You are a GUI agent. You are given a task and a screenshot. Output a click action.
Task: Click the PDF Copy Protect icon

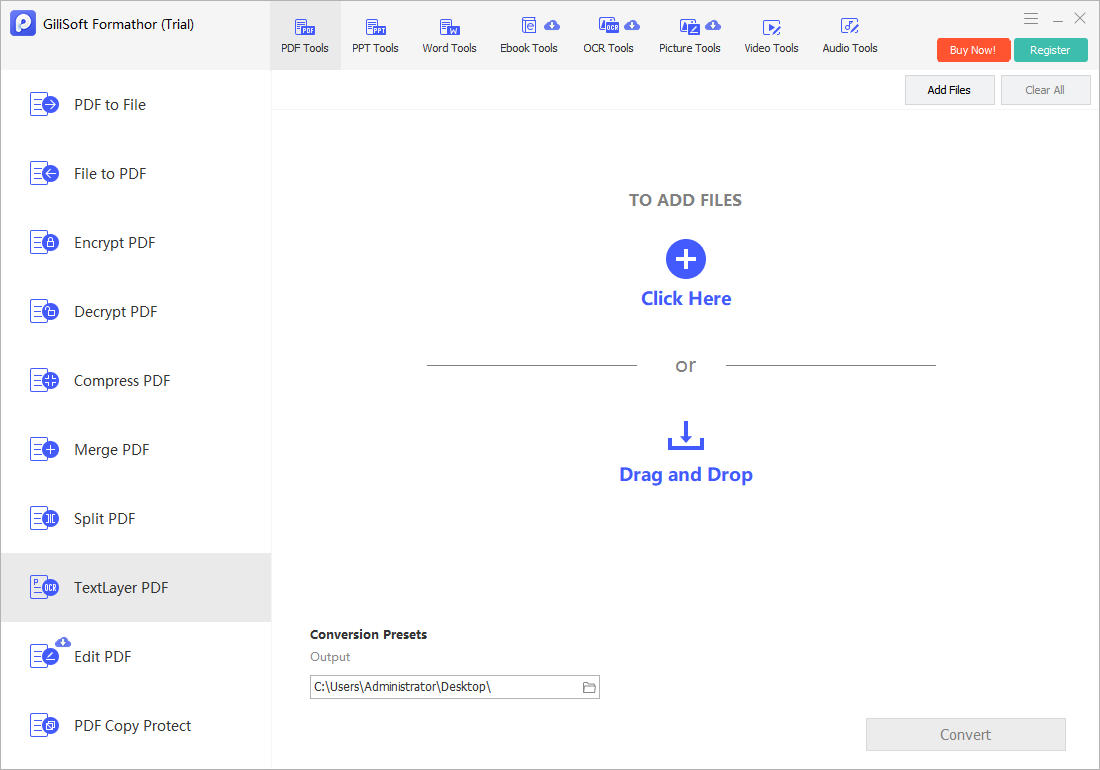pos(44,726)
